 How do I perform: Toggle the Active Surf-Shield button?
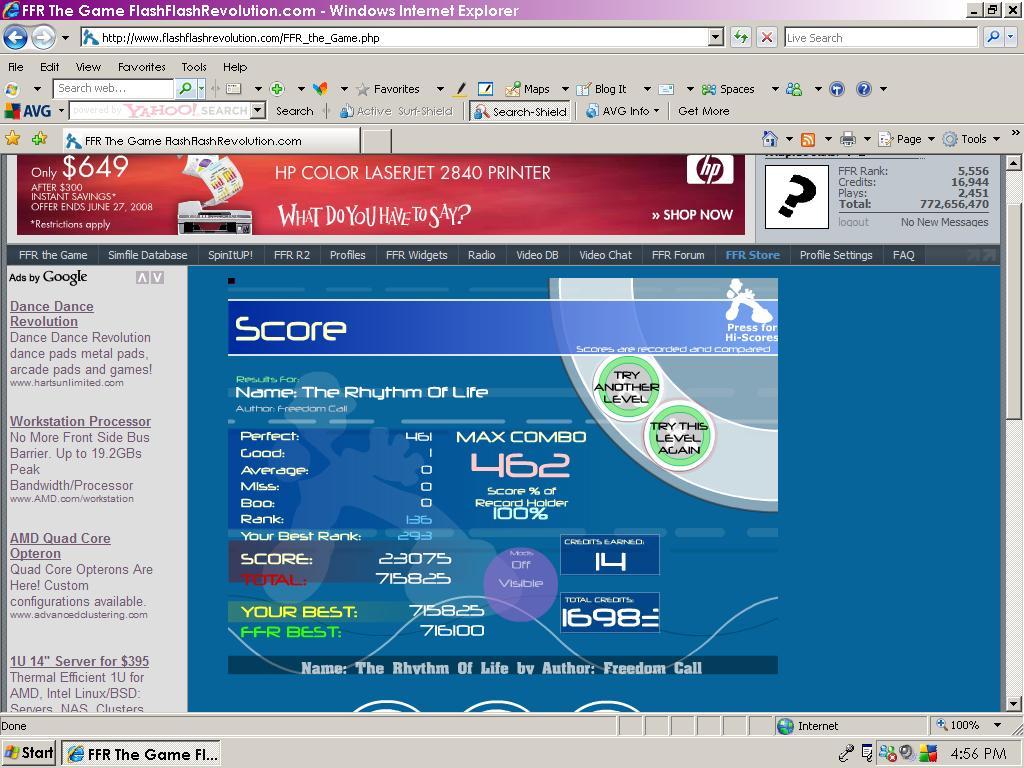tap(396, 112)
